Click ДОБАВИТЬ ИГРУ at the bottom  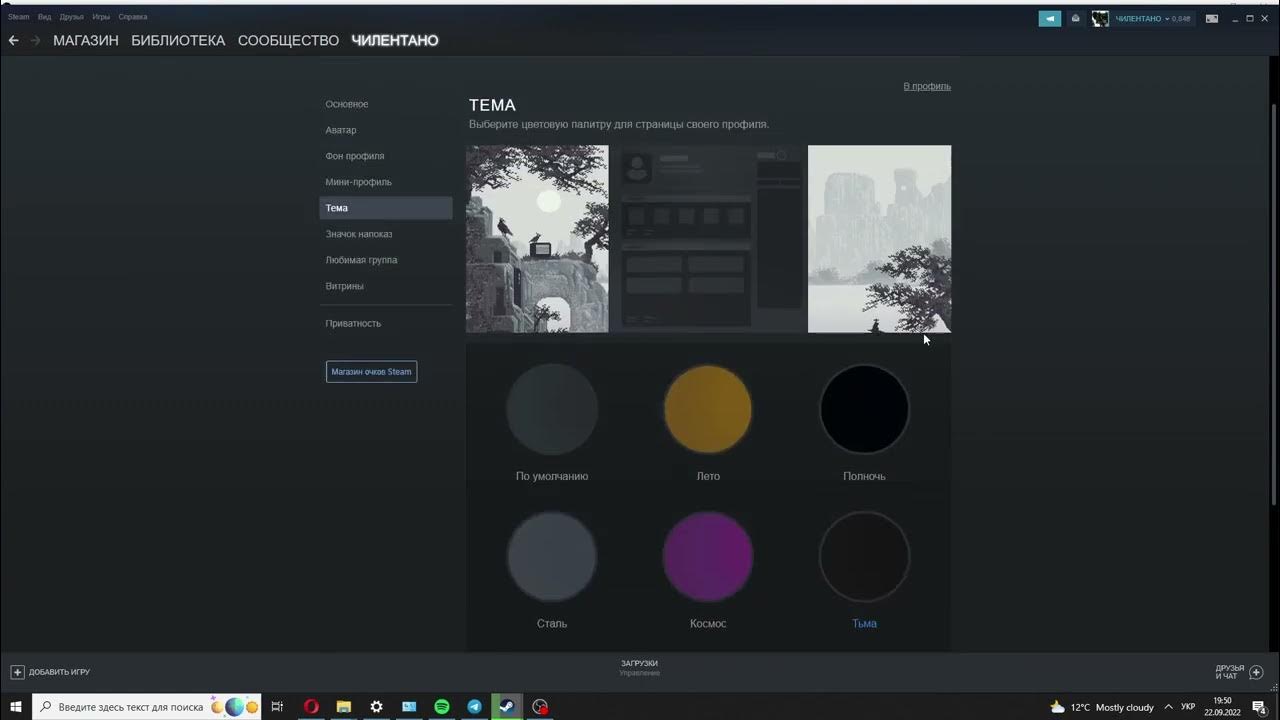tap(59, 672)
